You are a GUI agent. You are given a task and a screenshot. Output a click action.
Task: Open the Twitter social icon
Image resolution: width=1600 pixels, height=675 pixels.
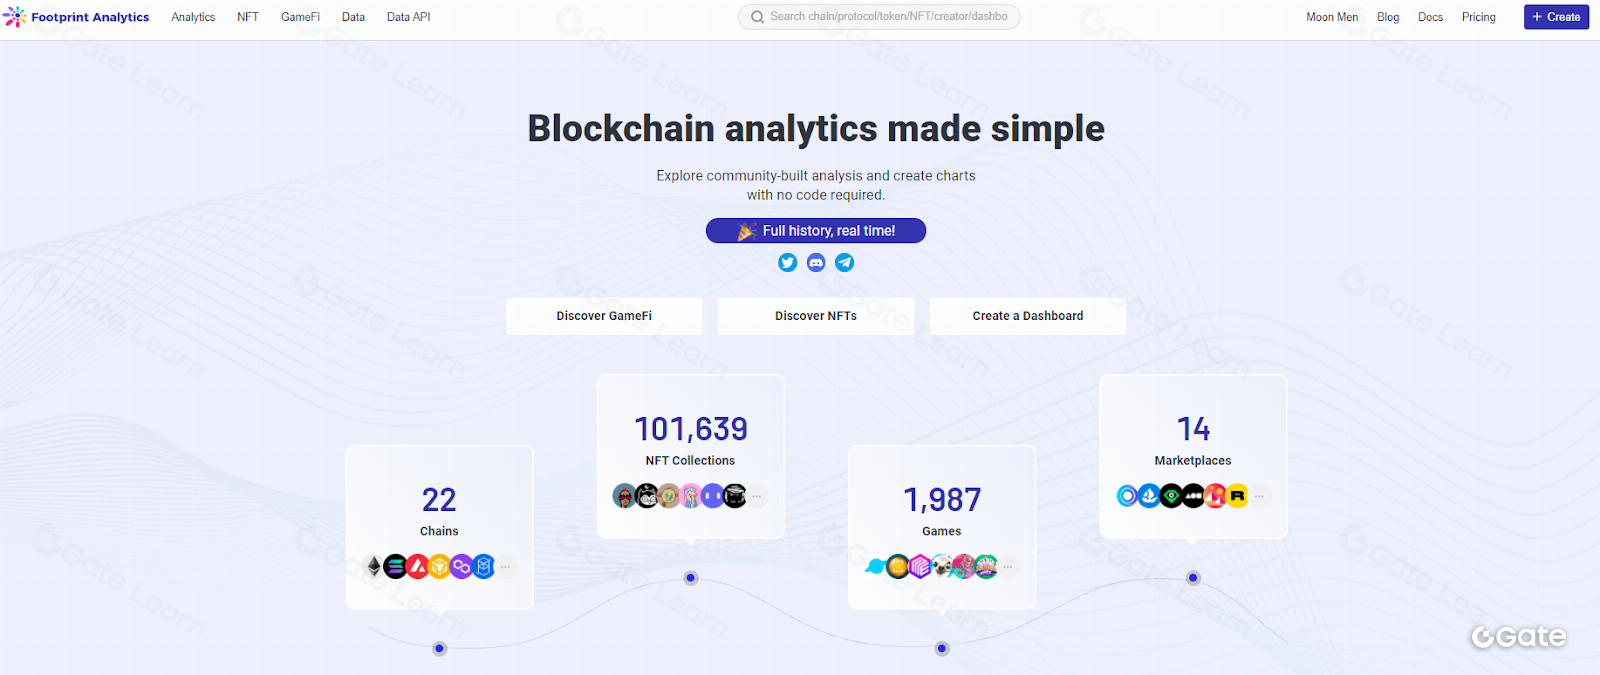(x=788, y=262)
